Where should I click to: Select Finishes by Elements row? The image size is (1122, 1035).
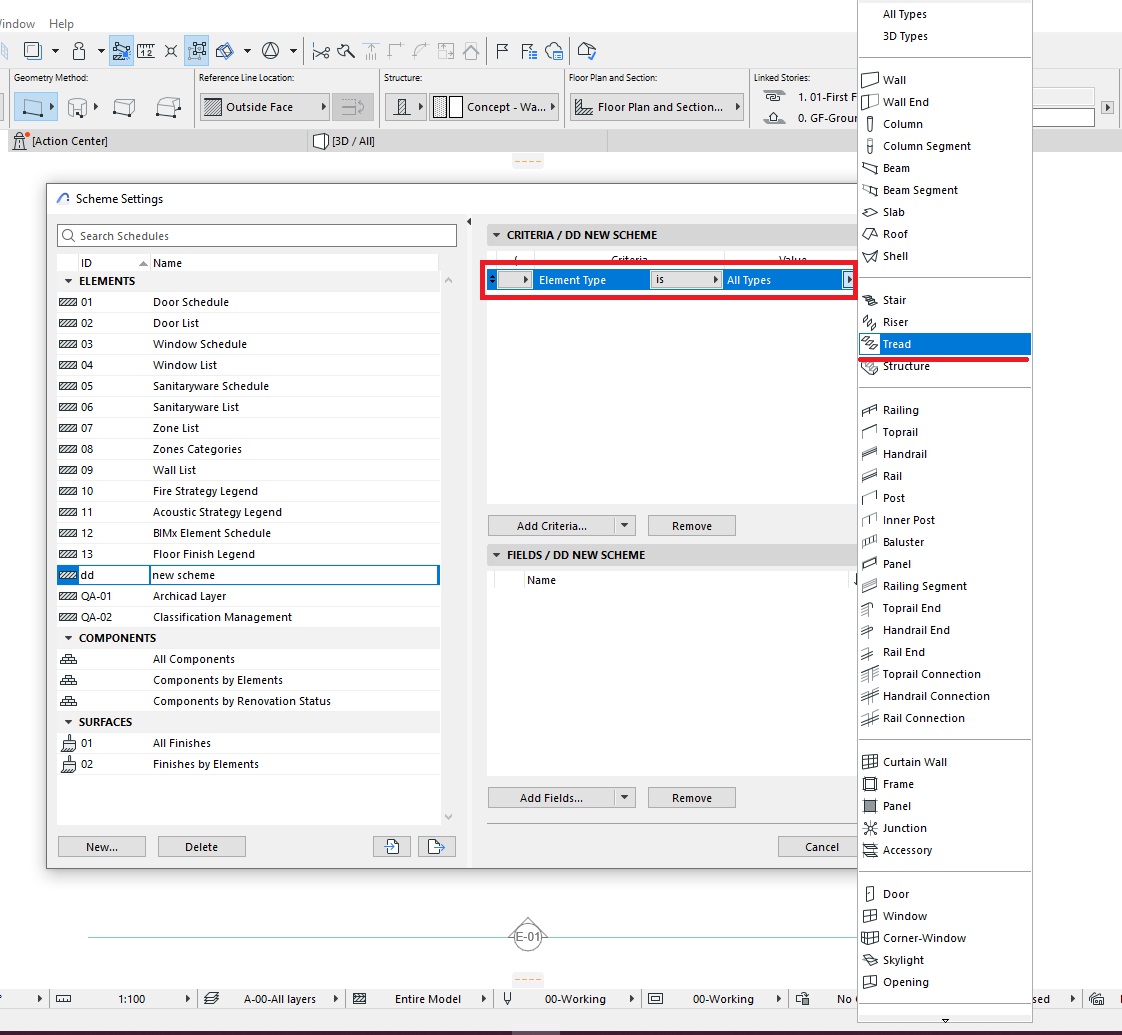click(248, 764)
